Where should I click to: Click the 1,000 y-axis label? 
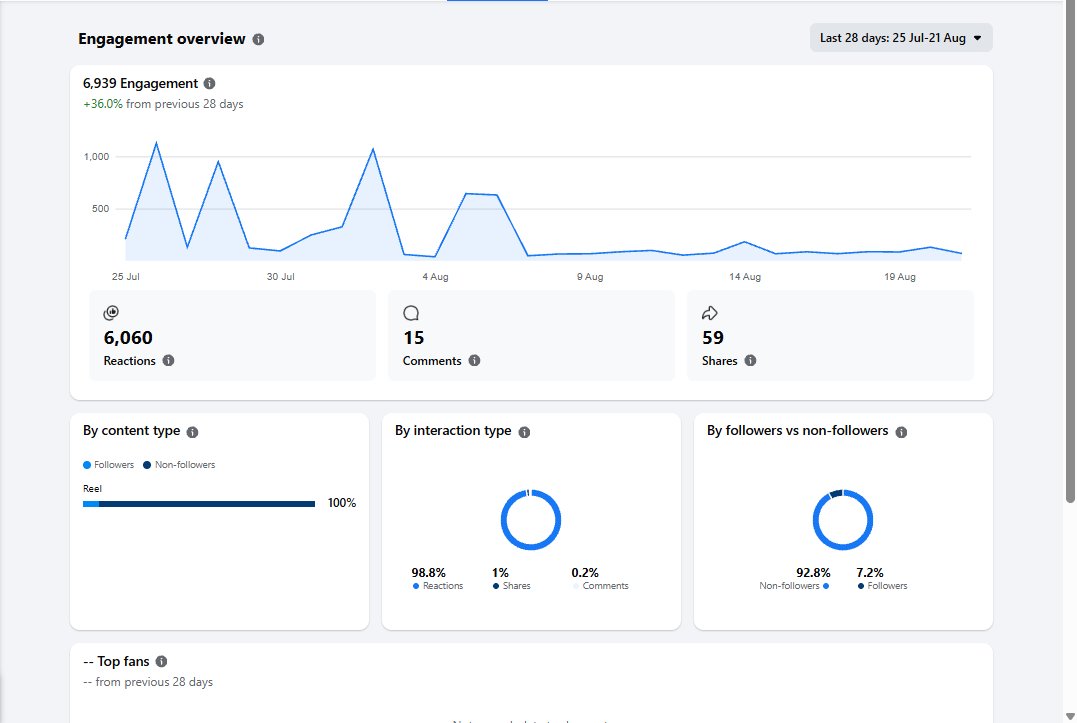click(x=97, y=157)
